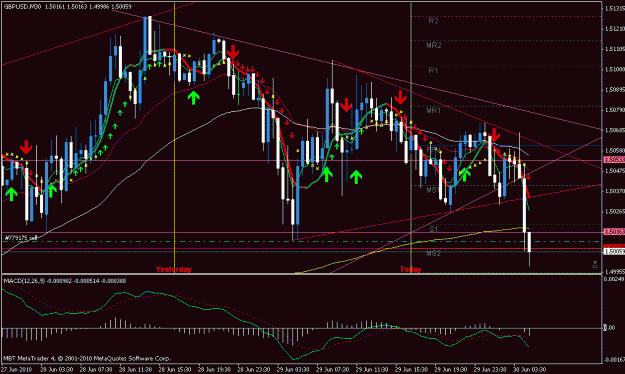The height and width of the screenshot is (374, 625).
Task: Click the 27 Jun 2010 date label
Action: point(17,370)
